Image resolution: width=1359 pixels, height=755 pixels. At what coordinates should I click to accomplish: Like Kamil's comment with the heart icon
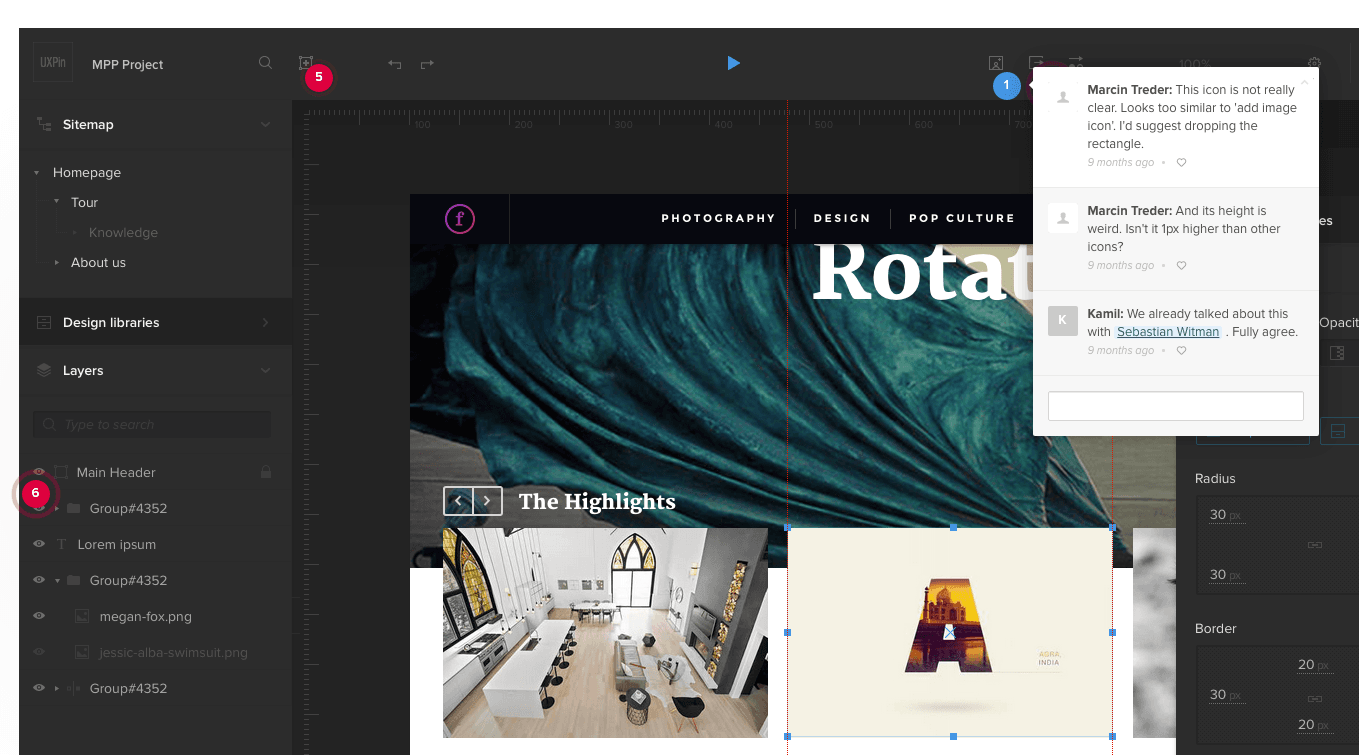click(x=1181, y=351)
